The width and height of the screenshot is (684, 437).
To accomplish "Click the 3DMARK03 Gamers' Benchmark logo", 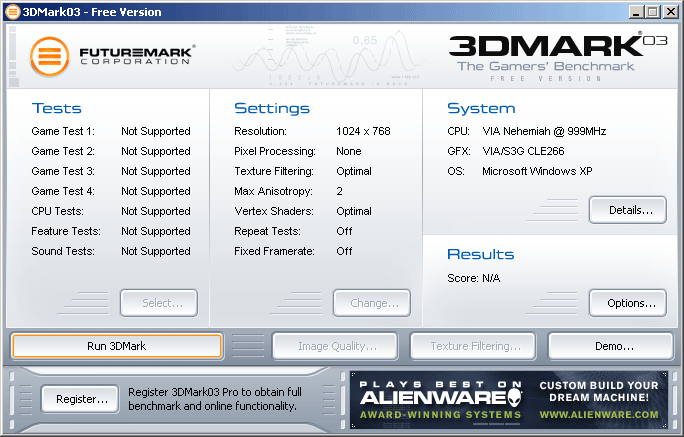I will [557, 57].
